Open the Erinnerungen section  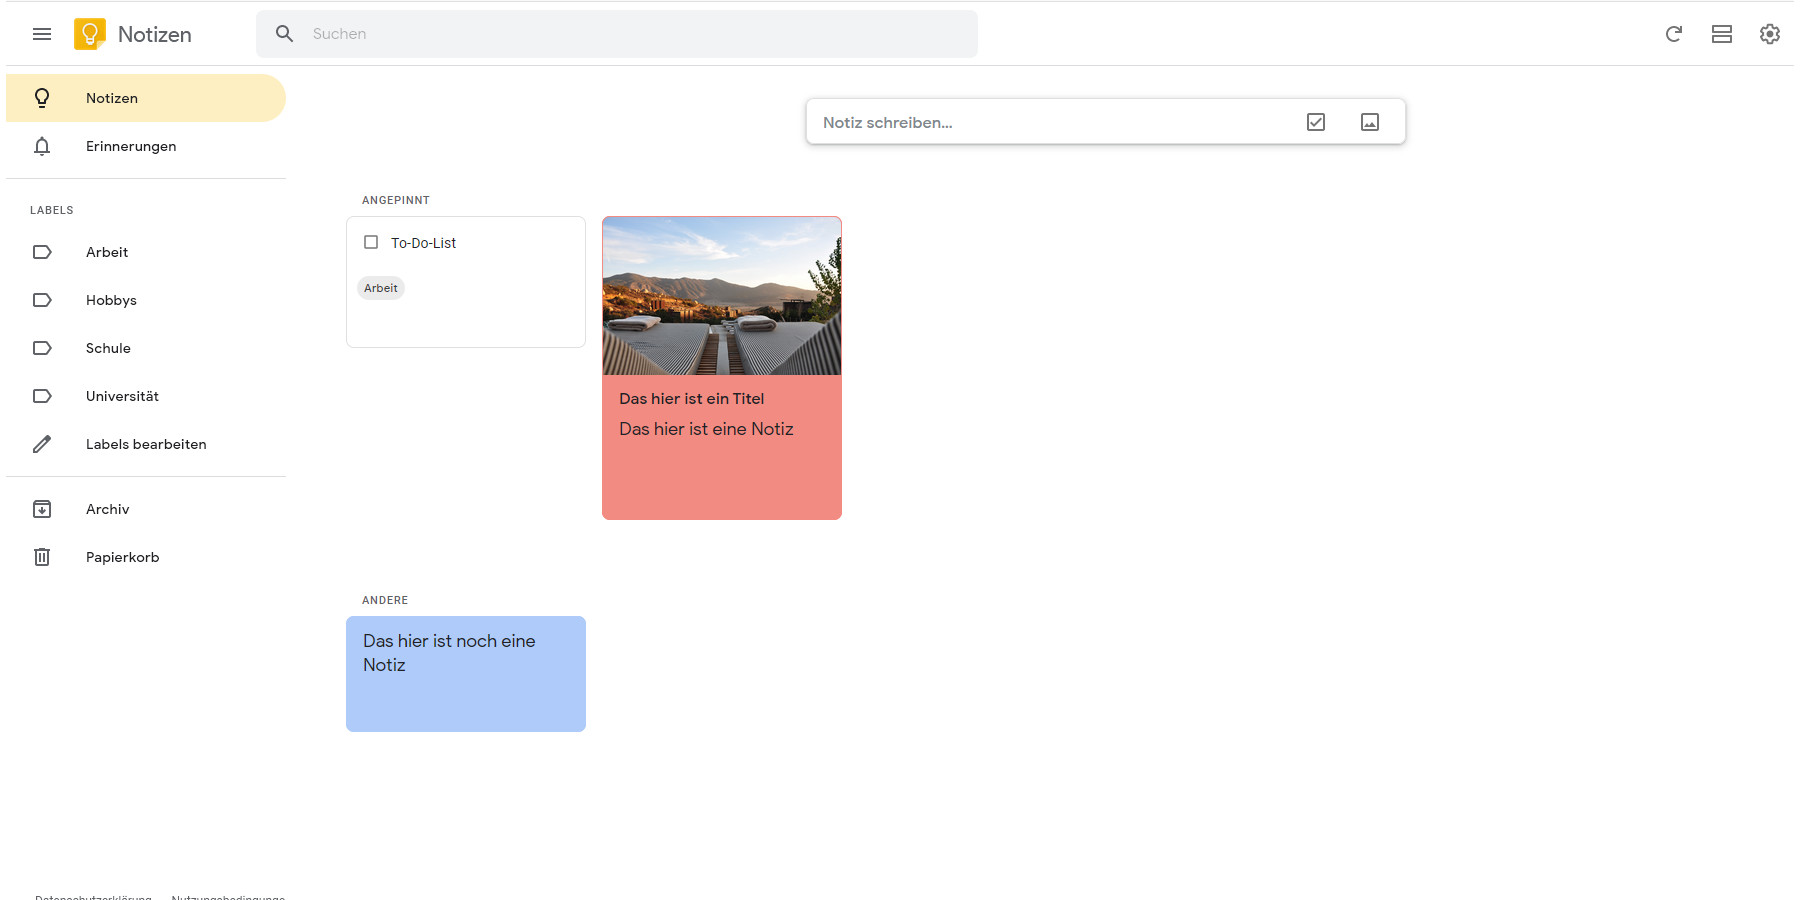130,146
